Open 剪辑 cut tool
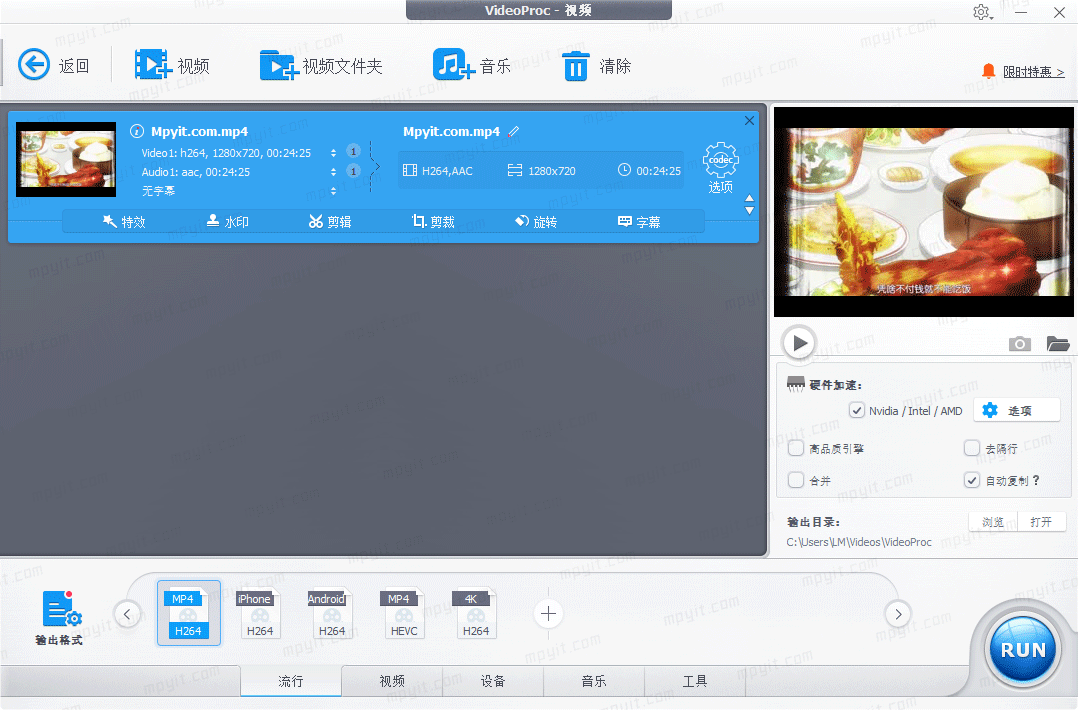1078x710 pixels. [x=330, y=221]
